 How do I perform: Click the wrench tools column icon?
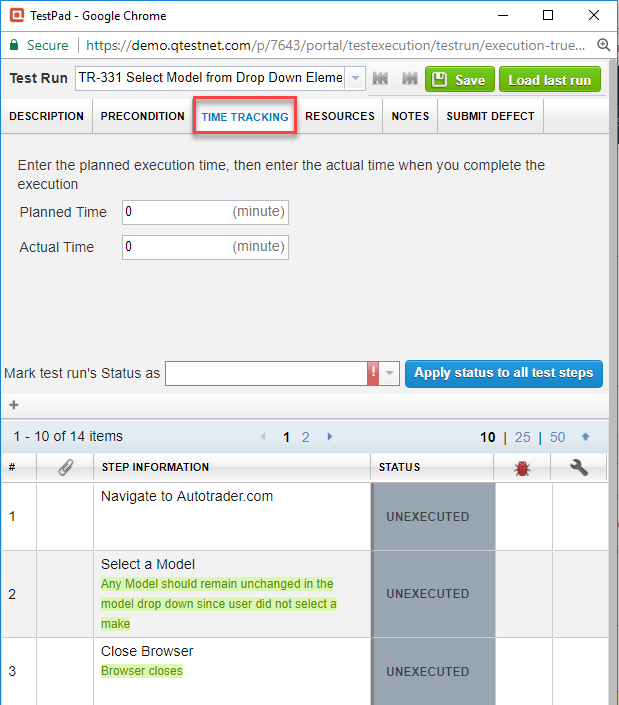pyautogui.click(x=579, y=468)
